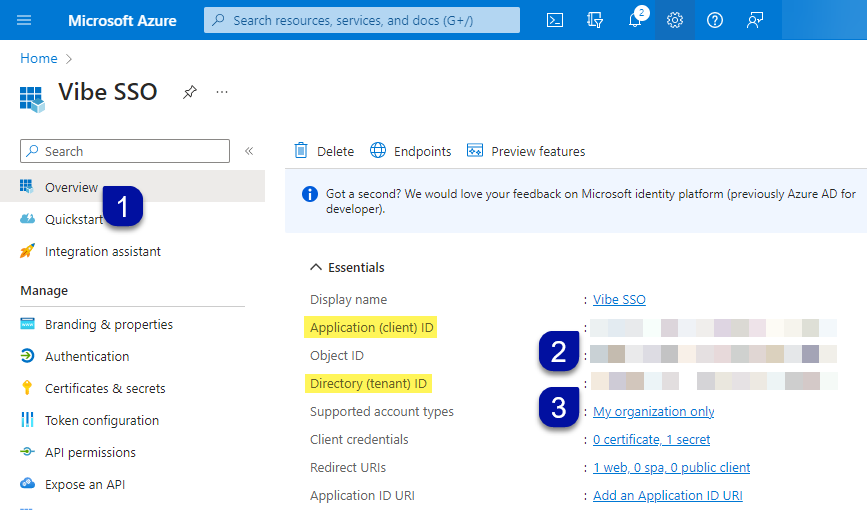Viewport: 867px width, 510px height.
Task: Open the 1 web, 0 spa redirect link
Action: pyautogui.click(x=671, y=467)
